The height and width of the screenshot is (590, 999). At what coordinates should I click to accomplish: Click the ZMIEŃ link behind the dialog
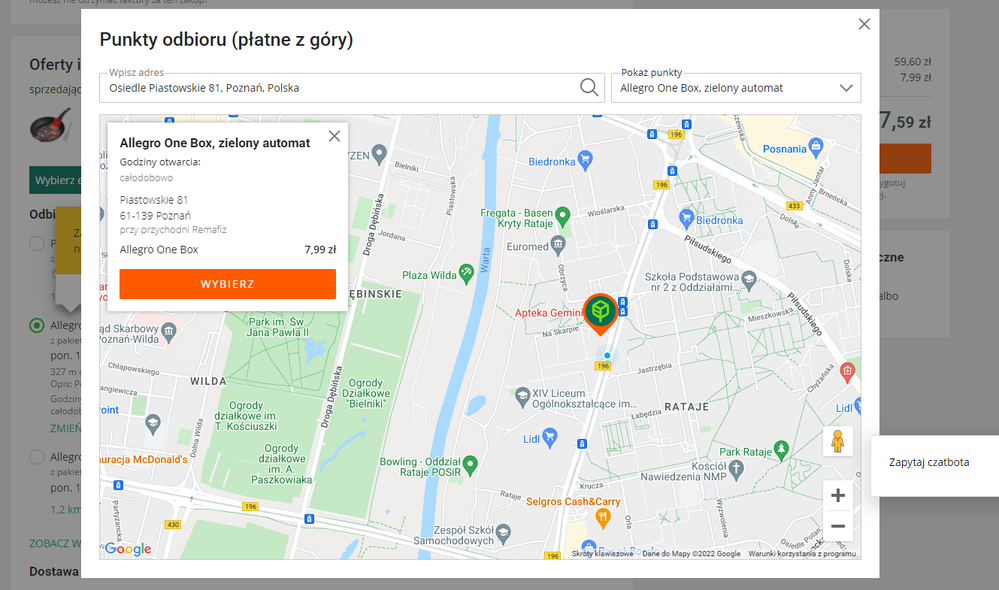pos(66,428)
